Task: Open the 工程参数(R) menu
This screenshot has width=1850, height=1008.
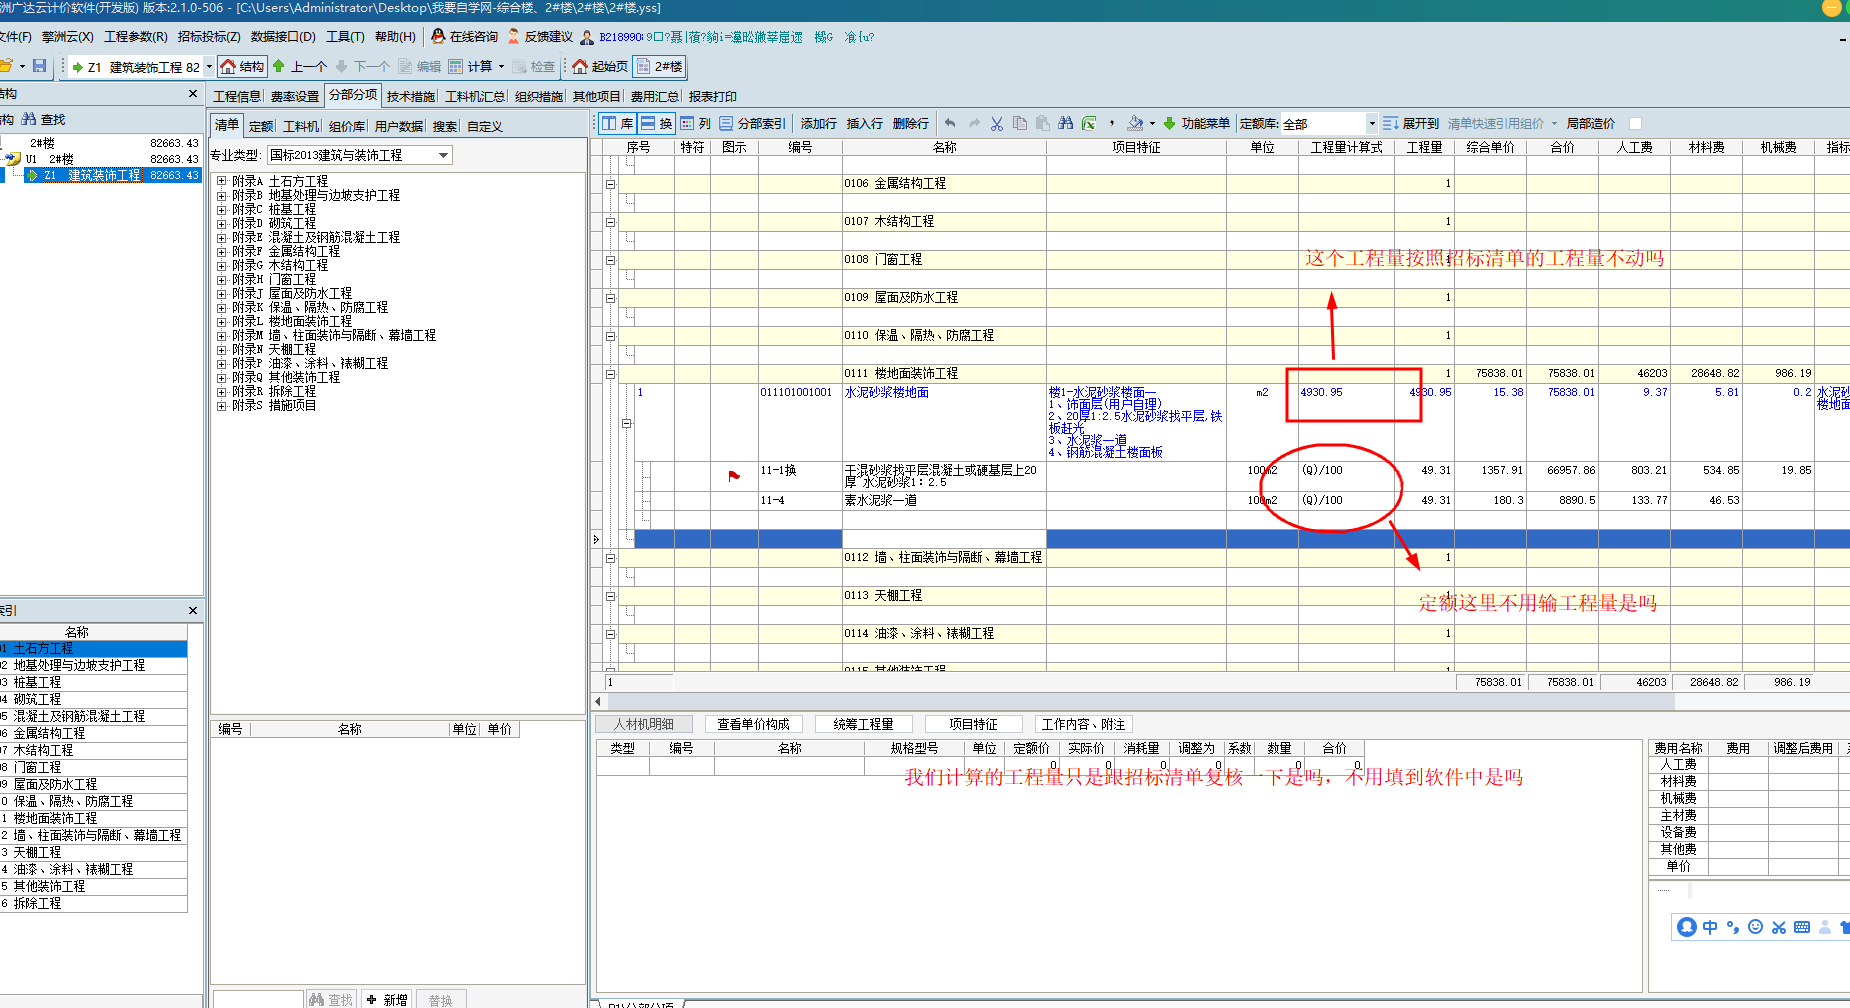Action: tap(136, 37)
